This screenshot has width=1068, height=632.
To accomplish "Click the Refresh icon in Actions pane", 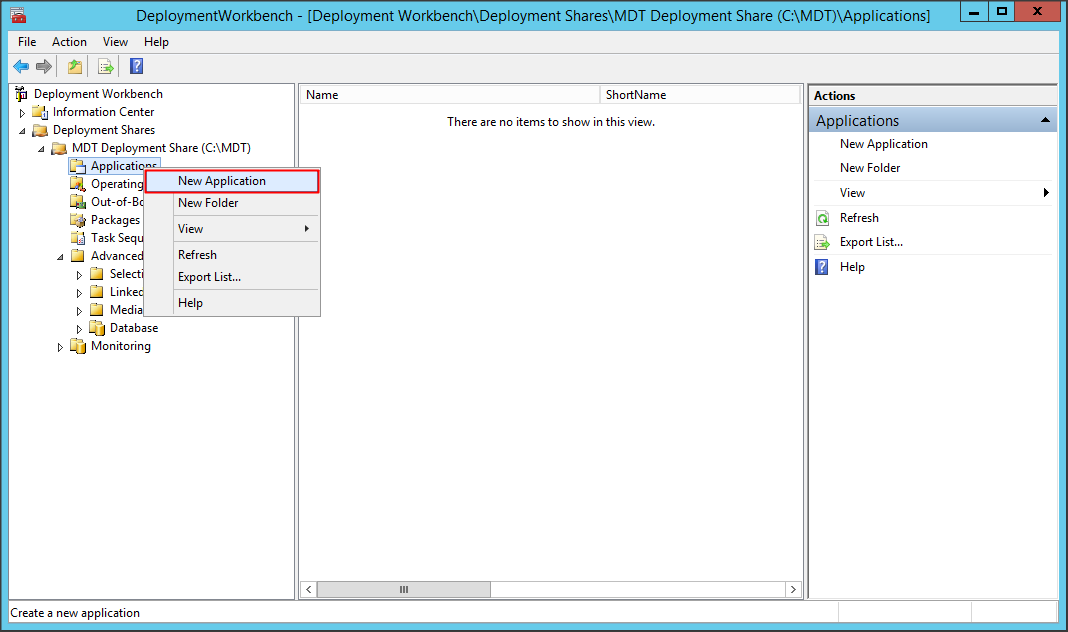I will coord(822,218).
